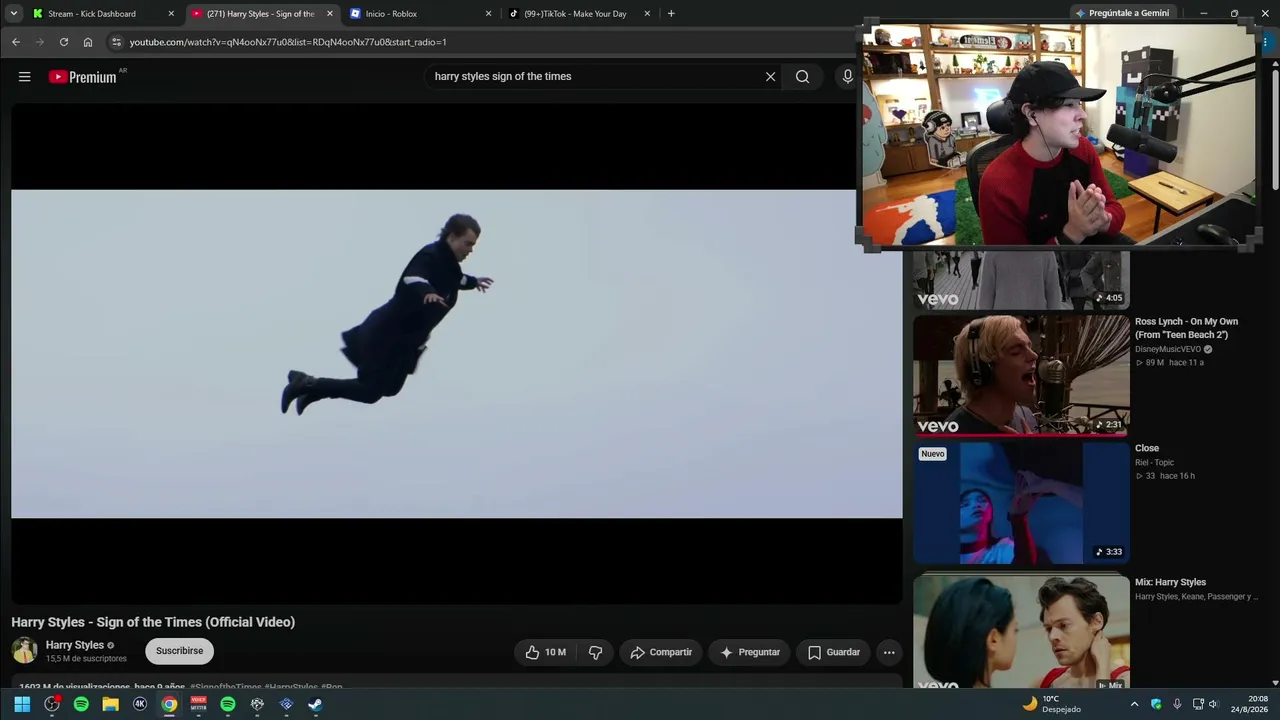Click the magnifier search button
This screenshot has width=1280, height=720.
coord(802,77)
